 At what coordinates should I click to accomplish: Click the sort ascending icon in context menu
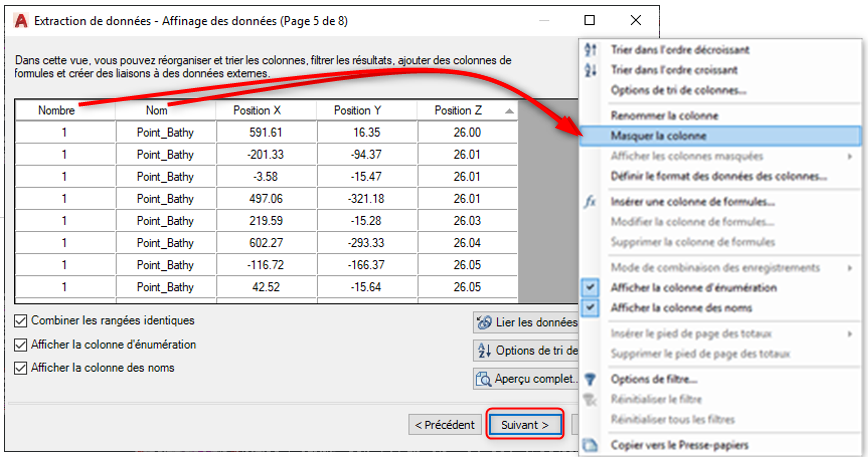coord(590,70)
